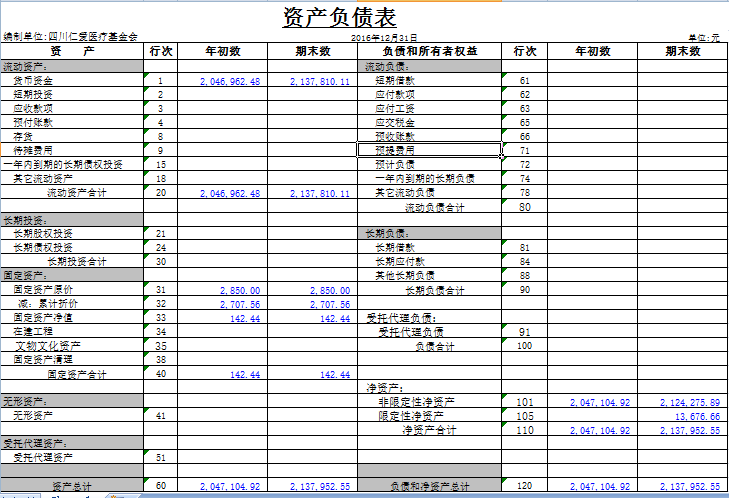Click the 负债和所有者权益 column header

[x=429, y=51]
